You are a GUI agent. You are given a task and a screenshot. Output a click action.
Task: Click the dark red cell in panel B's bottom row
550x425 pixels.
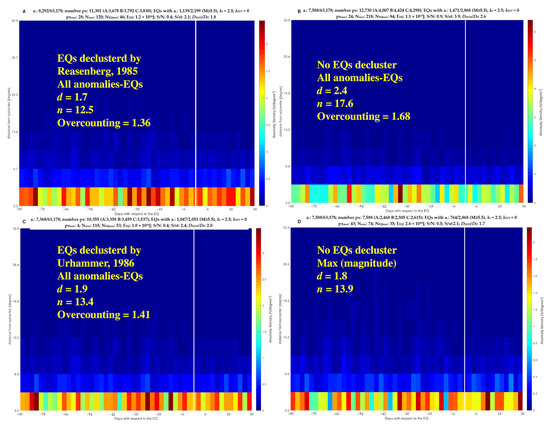[400, 194]
